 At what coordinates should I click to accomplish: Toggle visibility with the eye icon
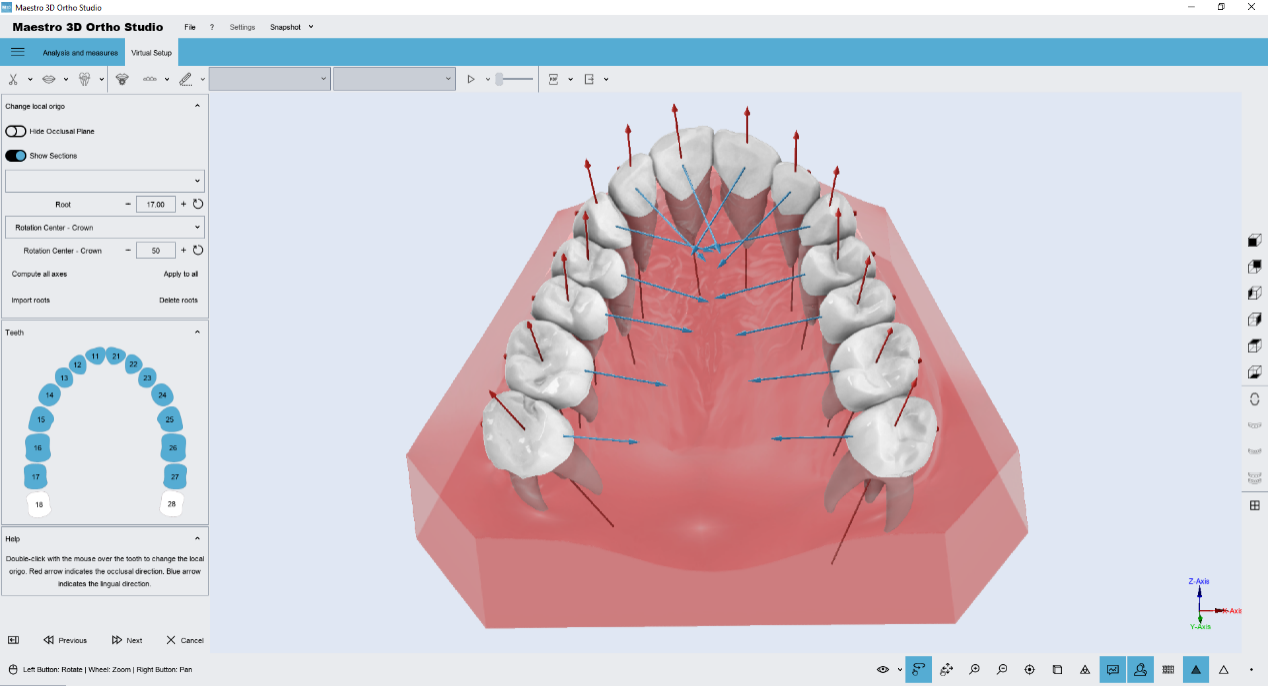pyautogui.click(x=882, y=669)
